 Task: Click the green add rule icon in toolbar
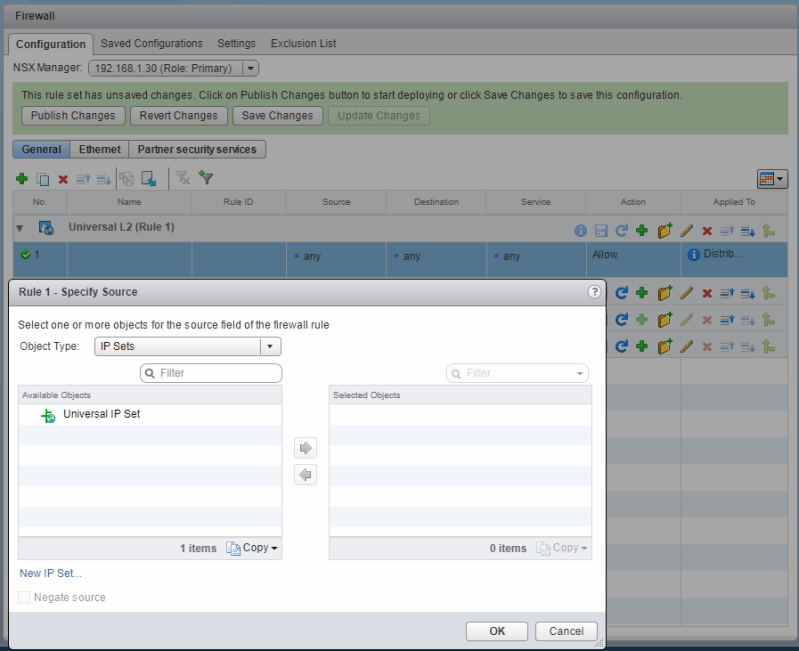point(22,179)
